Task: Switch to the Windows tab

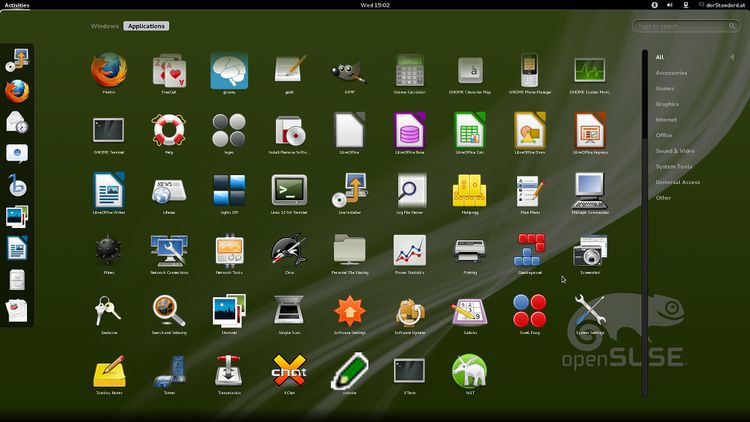Action: [104, 26]
